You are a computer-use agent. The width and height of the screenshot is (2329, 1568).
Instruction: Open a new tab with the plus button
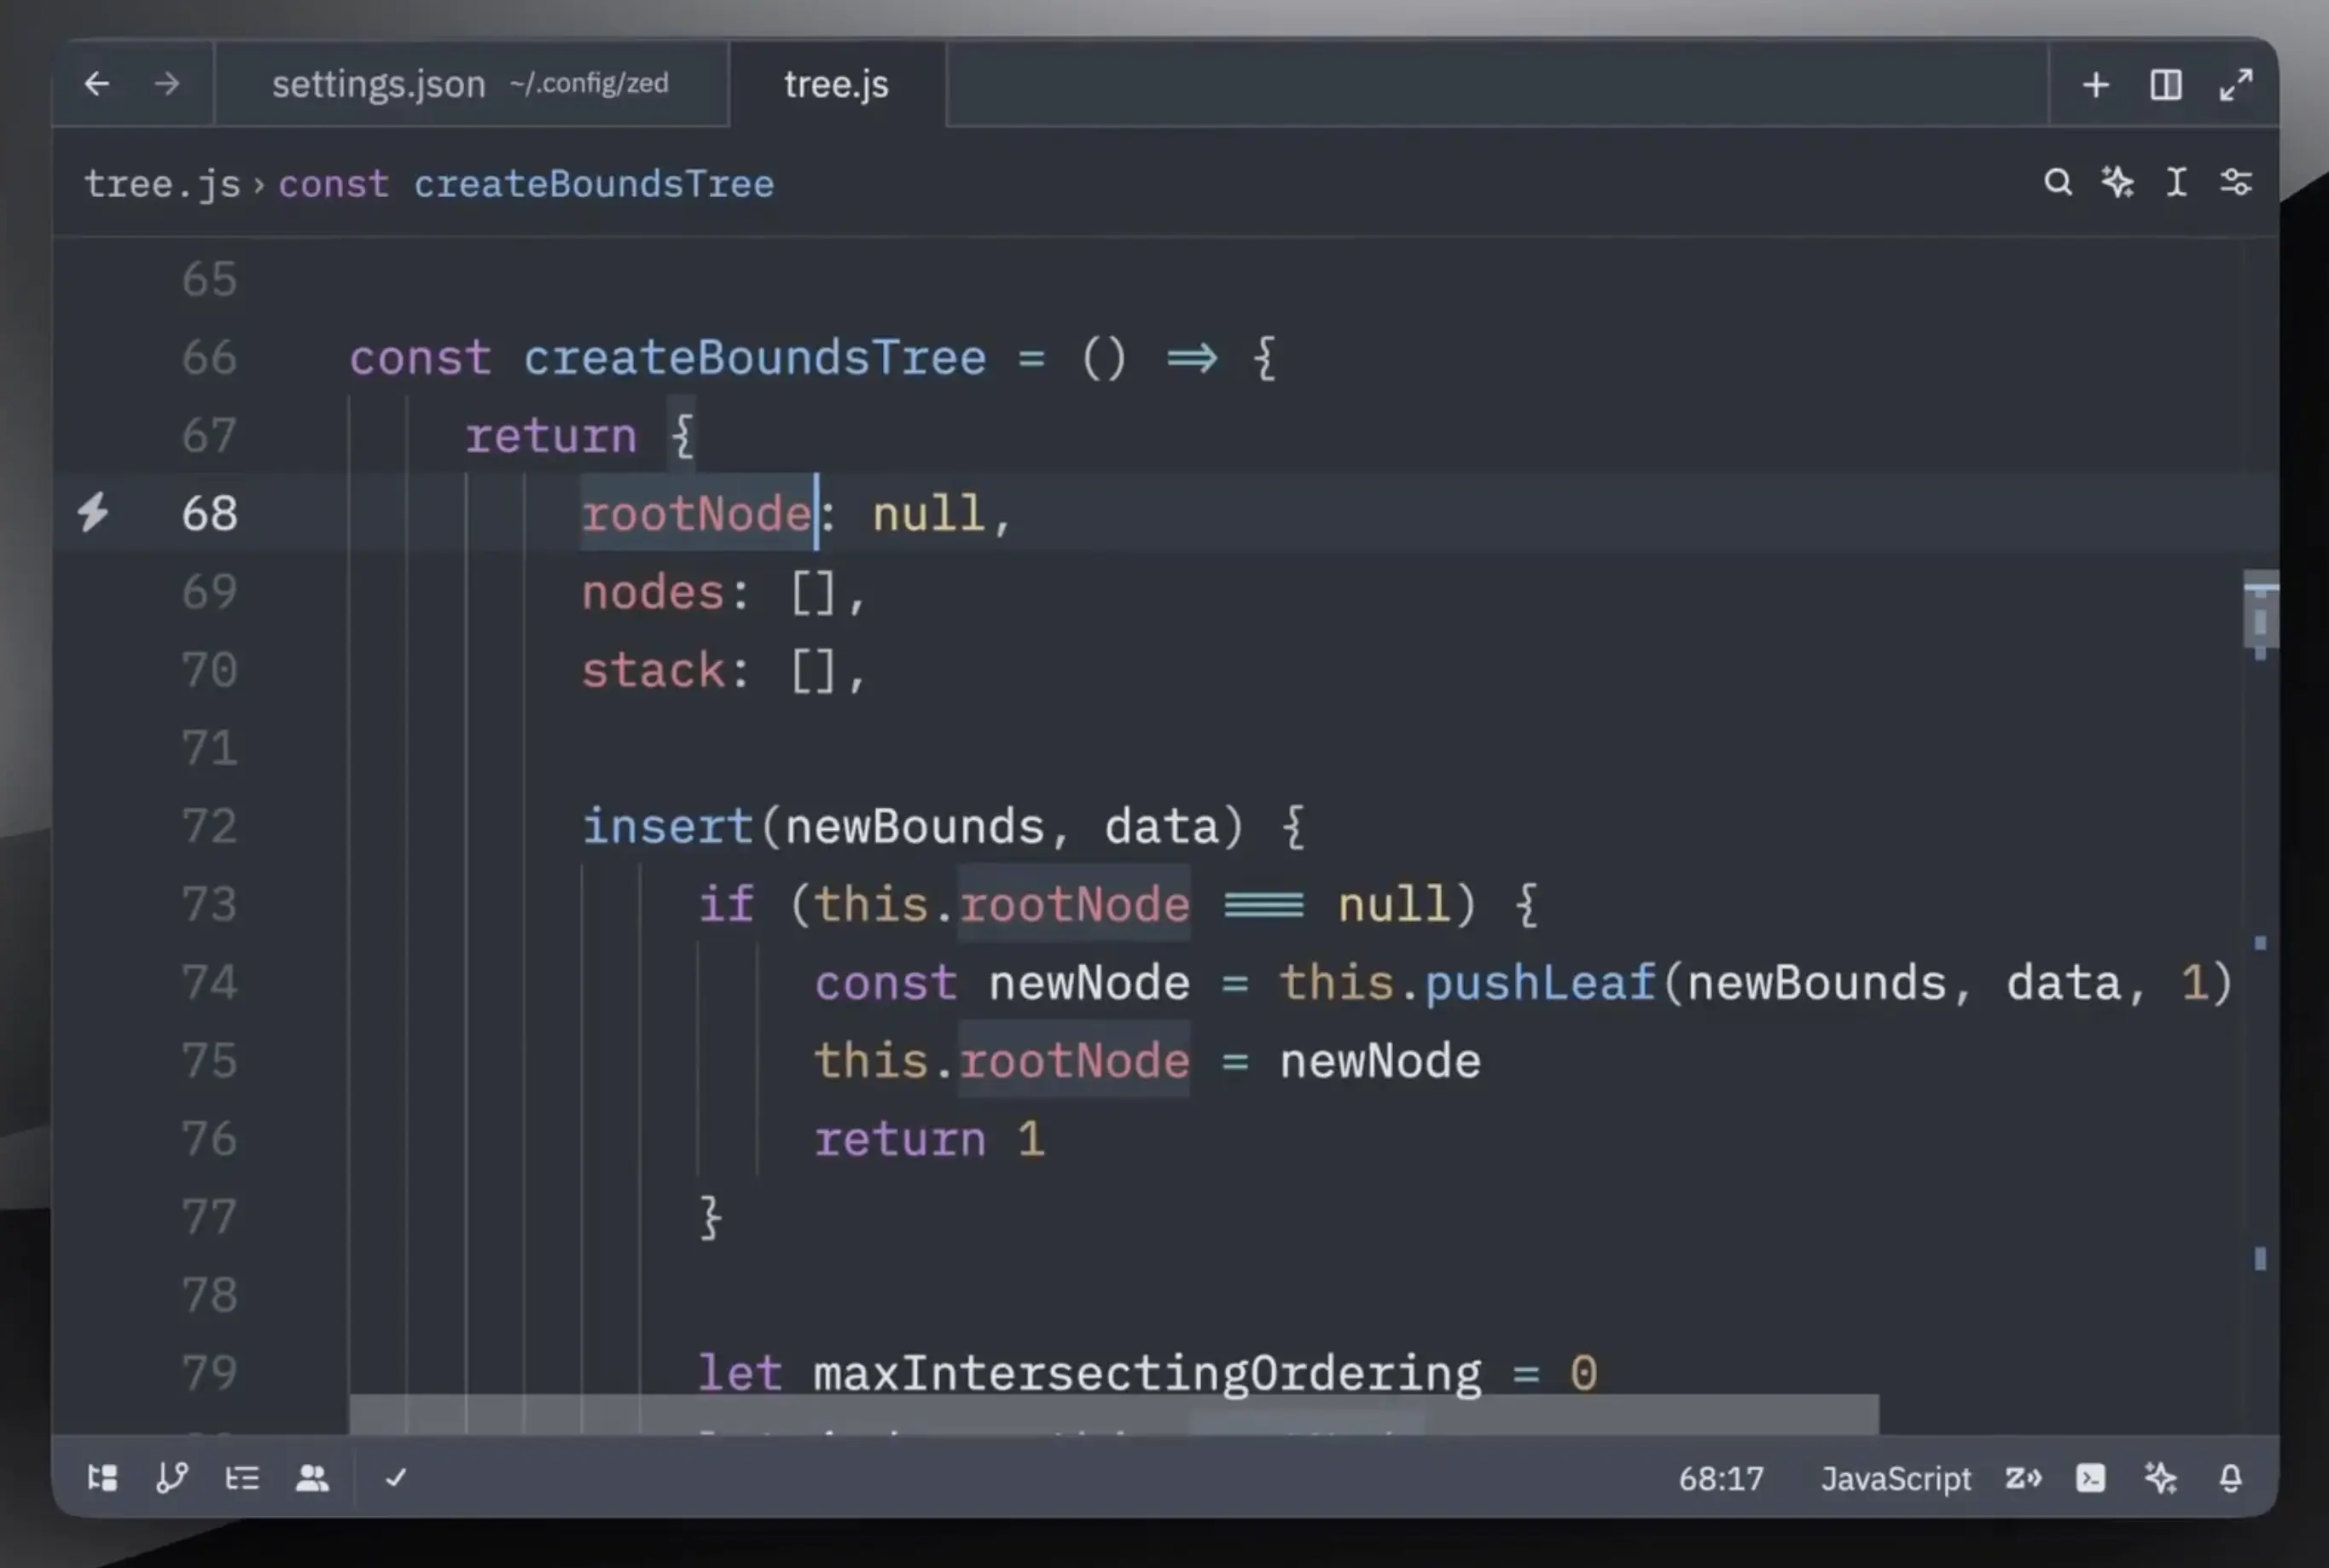[x=2095, y=84]
